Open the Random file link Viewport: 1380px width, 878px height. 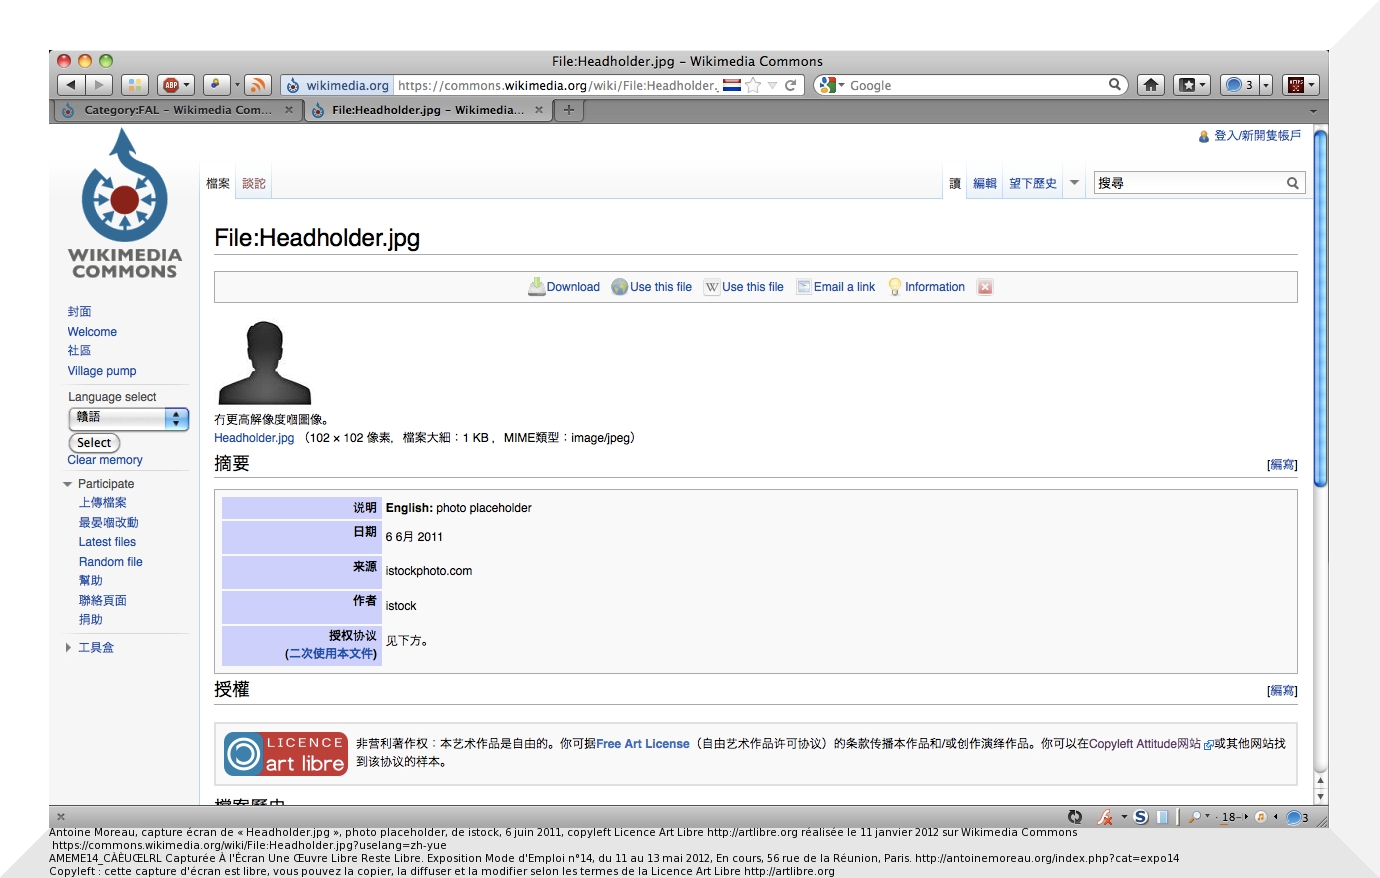coord(111,562)
